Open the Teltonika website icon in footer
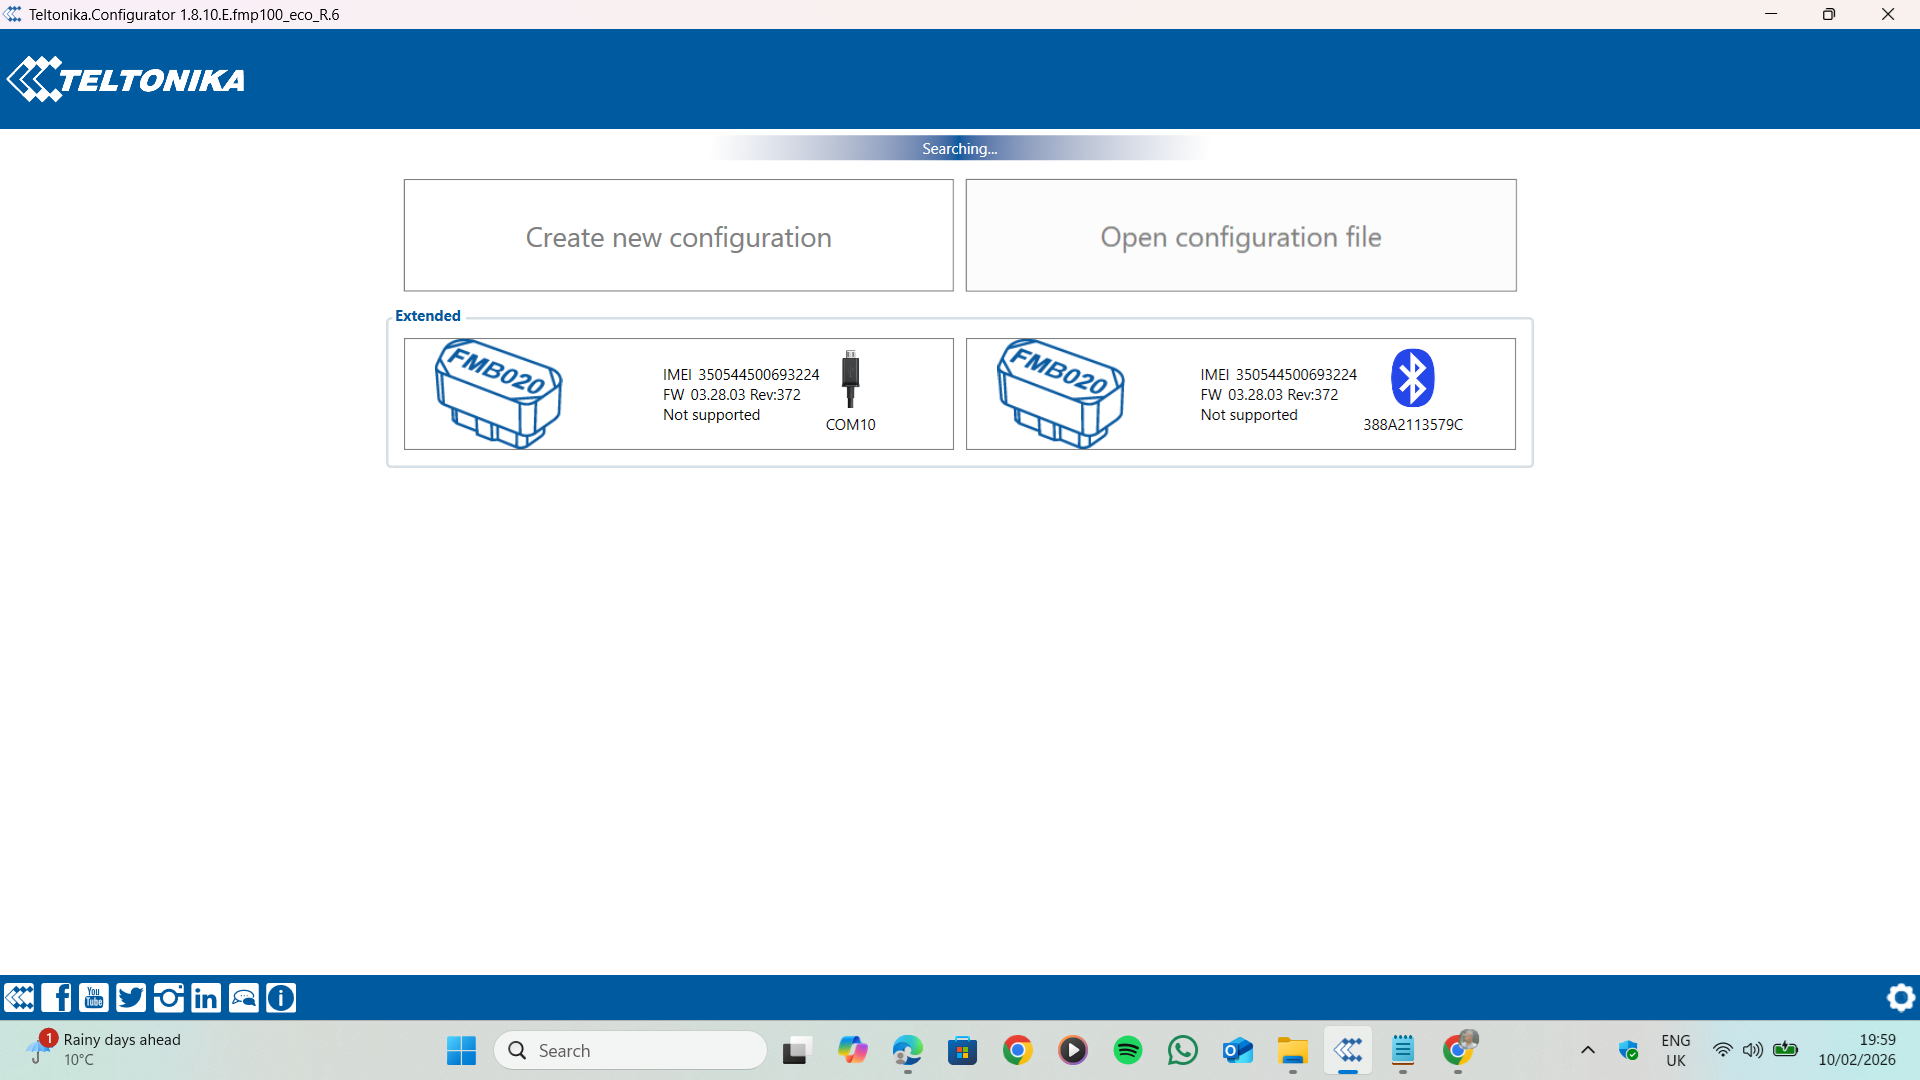 [x=19, y=997]
